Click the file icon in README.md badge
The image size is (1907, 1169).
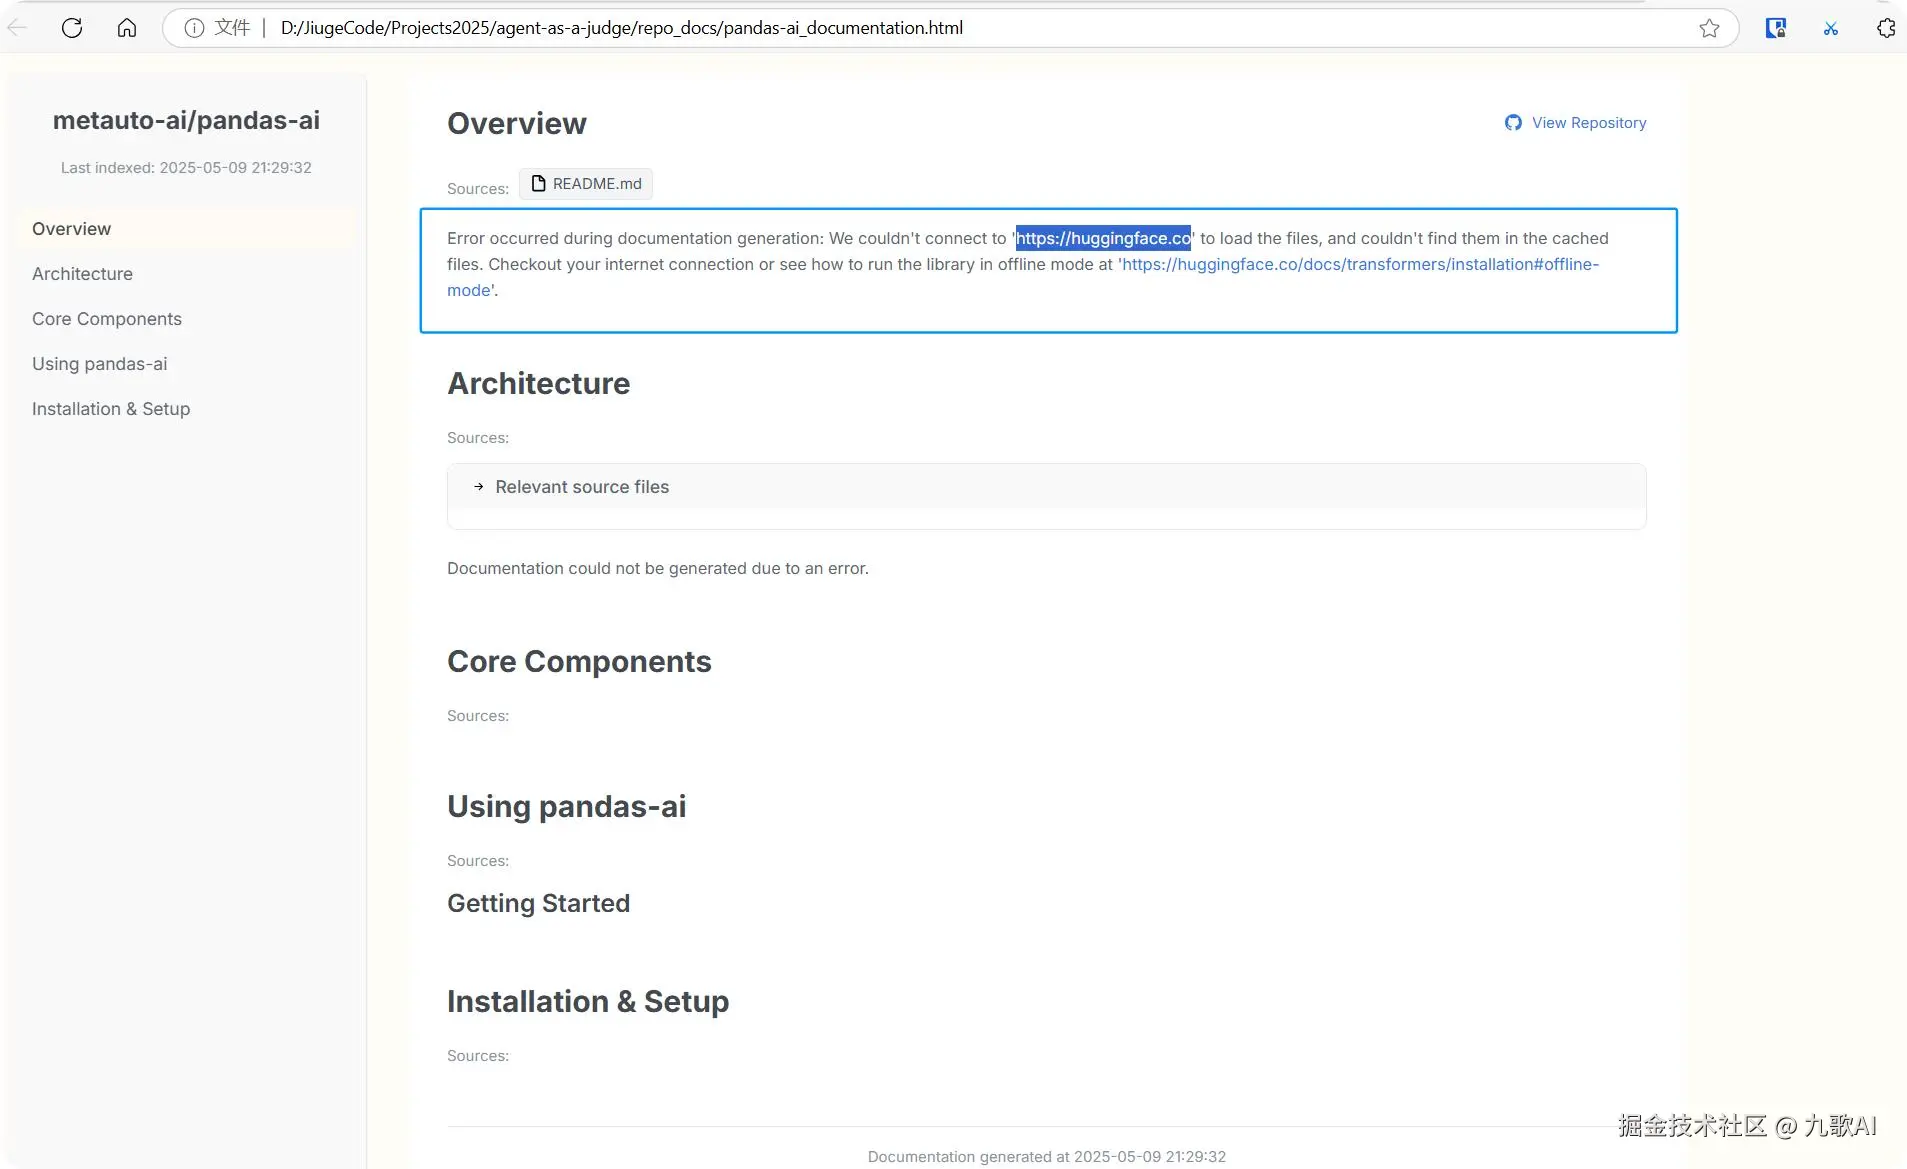[538, 184]
